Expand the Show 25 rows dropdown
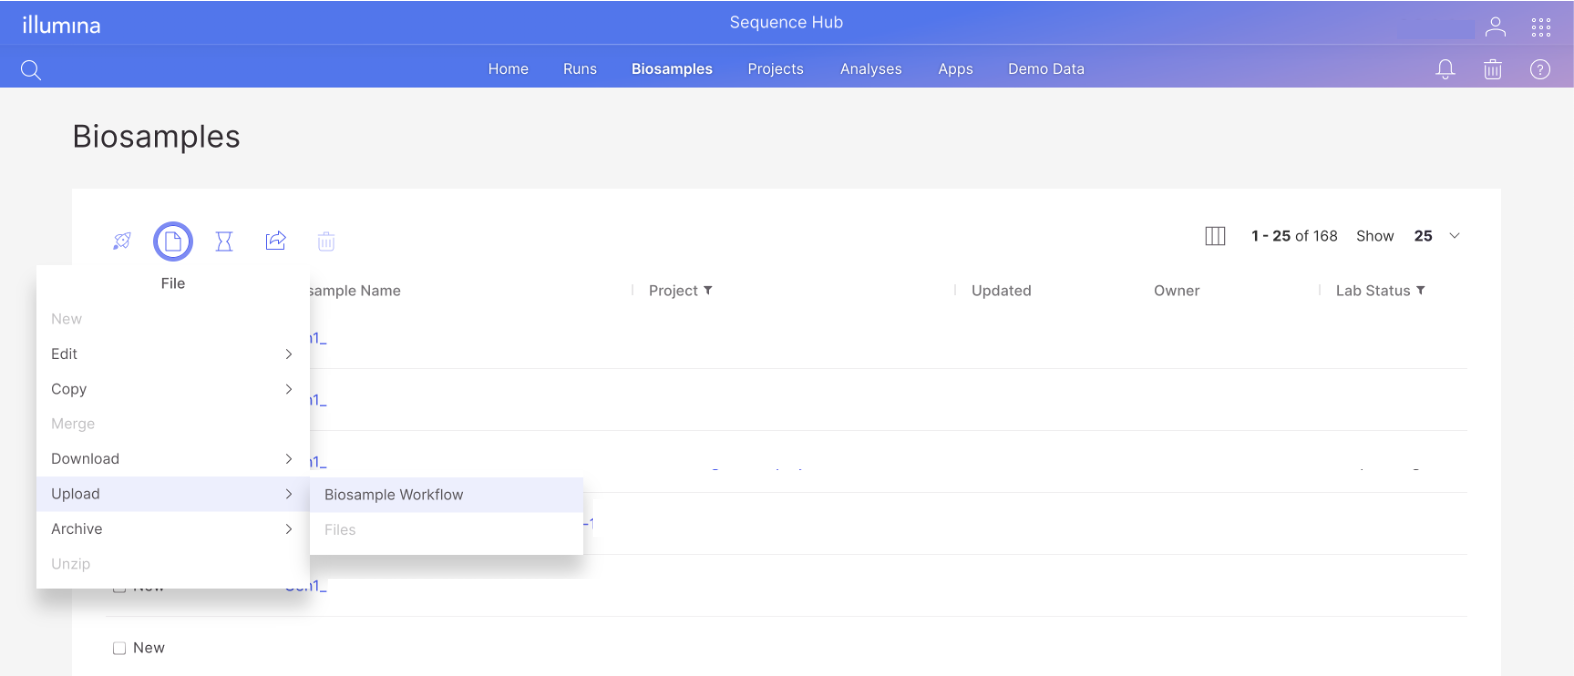1574x676 pixels. point(1453,236)
